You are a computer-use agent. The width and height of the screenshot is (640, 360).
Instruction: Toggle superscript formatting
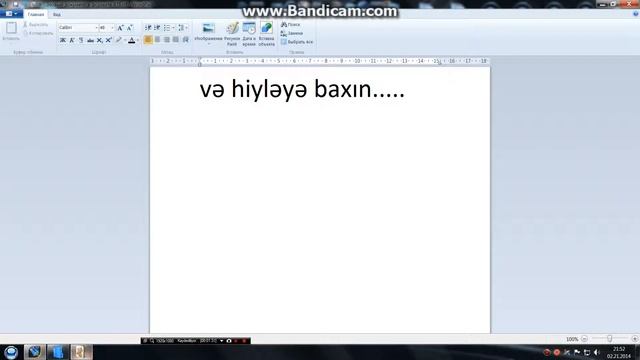point(109,40)
